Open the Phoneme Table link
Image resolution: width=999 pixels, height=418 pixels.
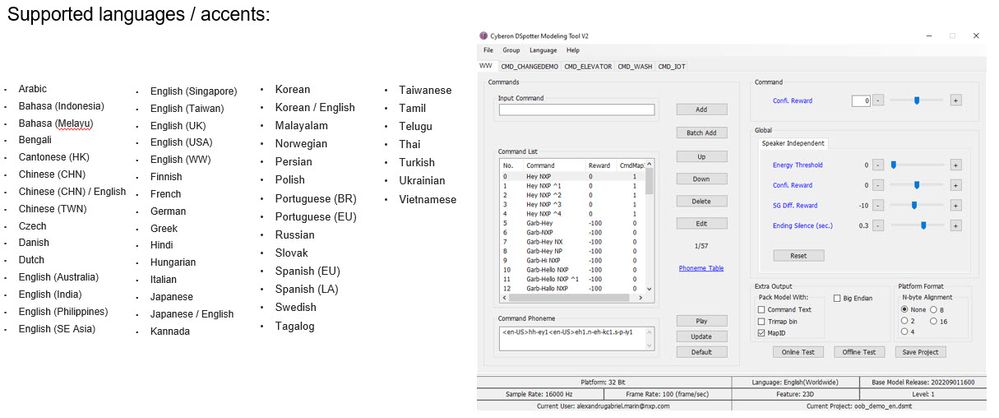701,268
